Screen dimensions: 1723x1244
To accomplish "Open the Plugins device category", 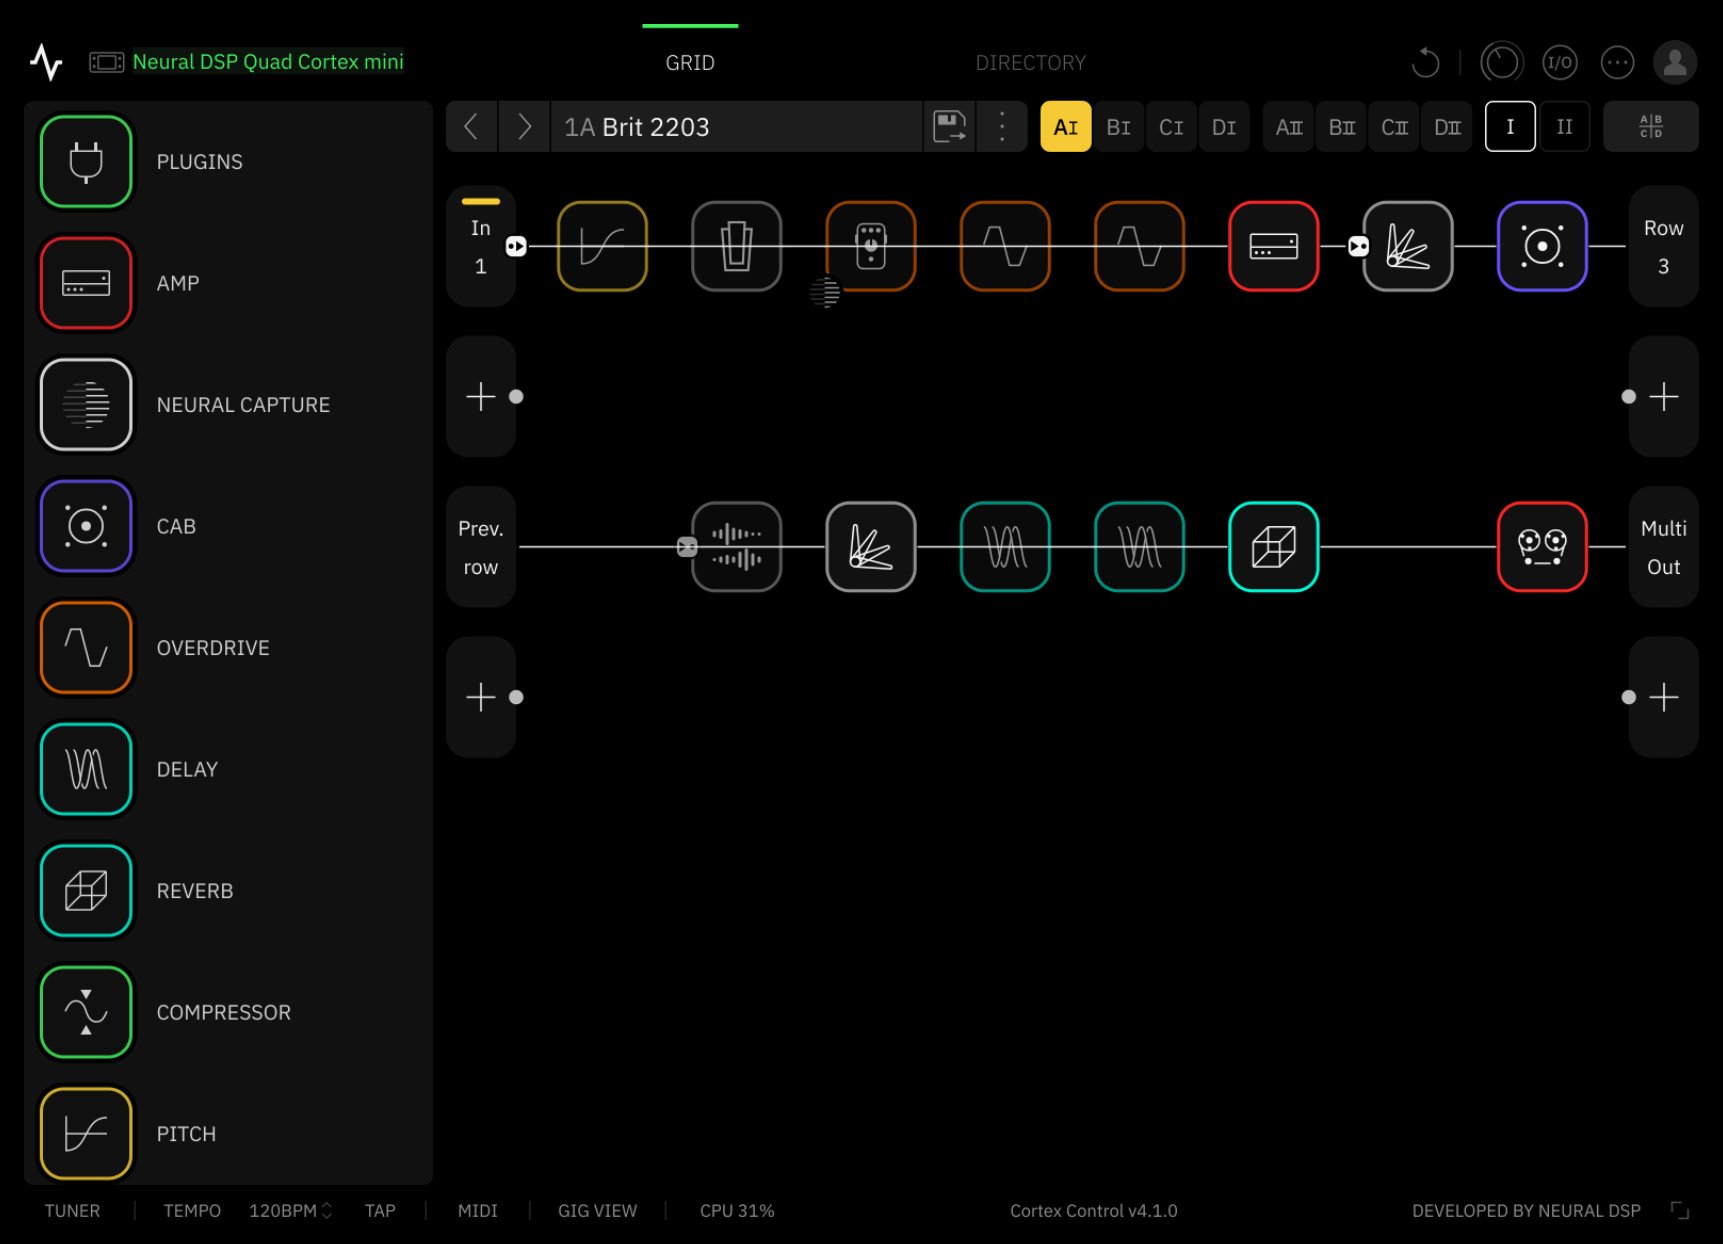I will click(86, 161).
